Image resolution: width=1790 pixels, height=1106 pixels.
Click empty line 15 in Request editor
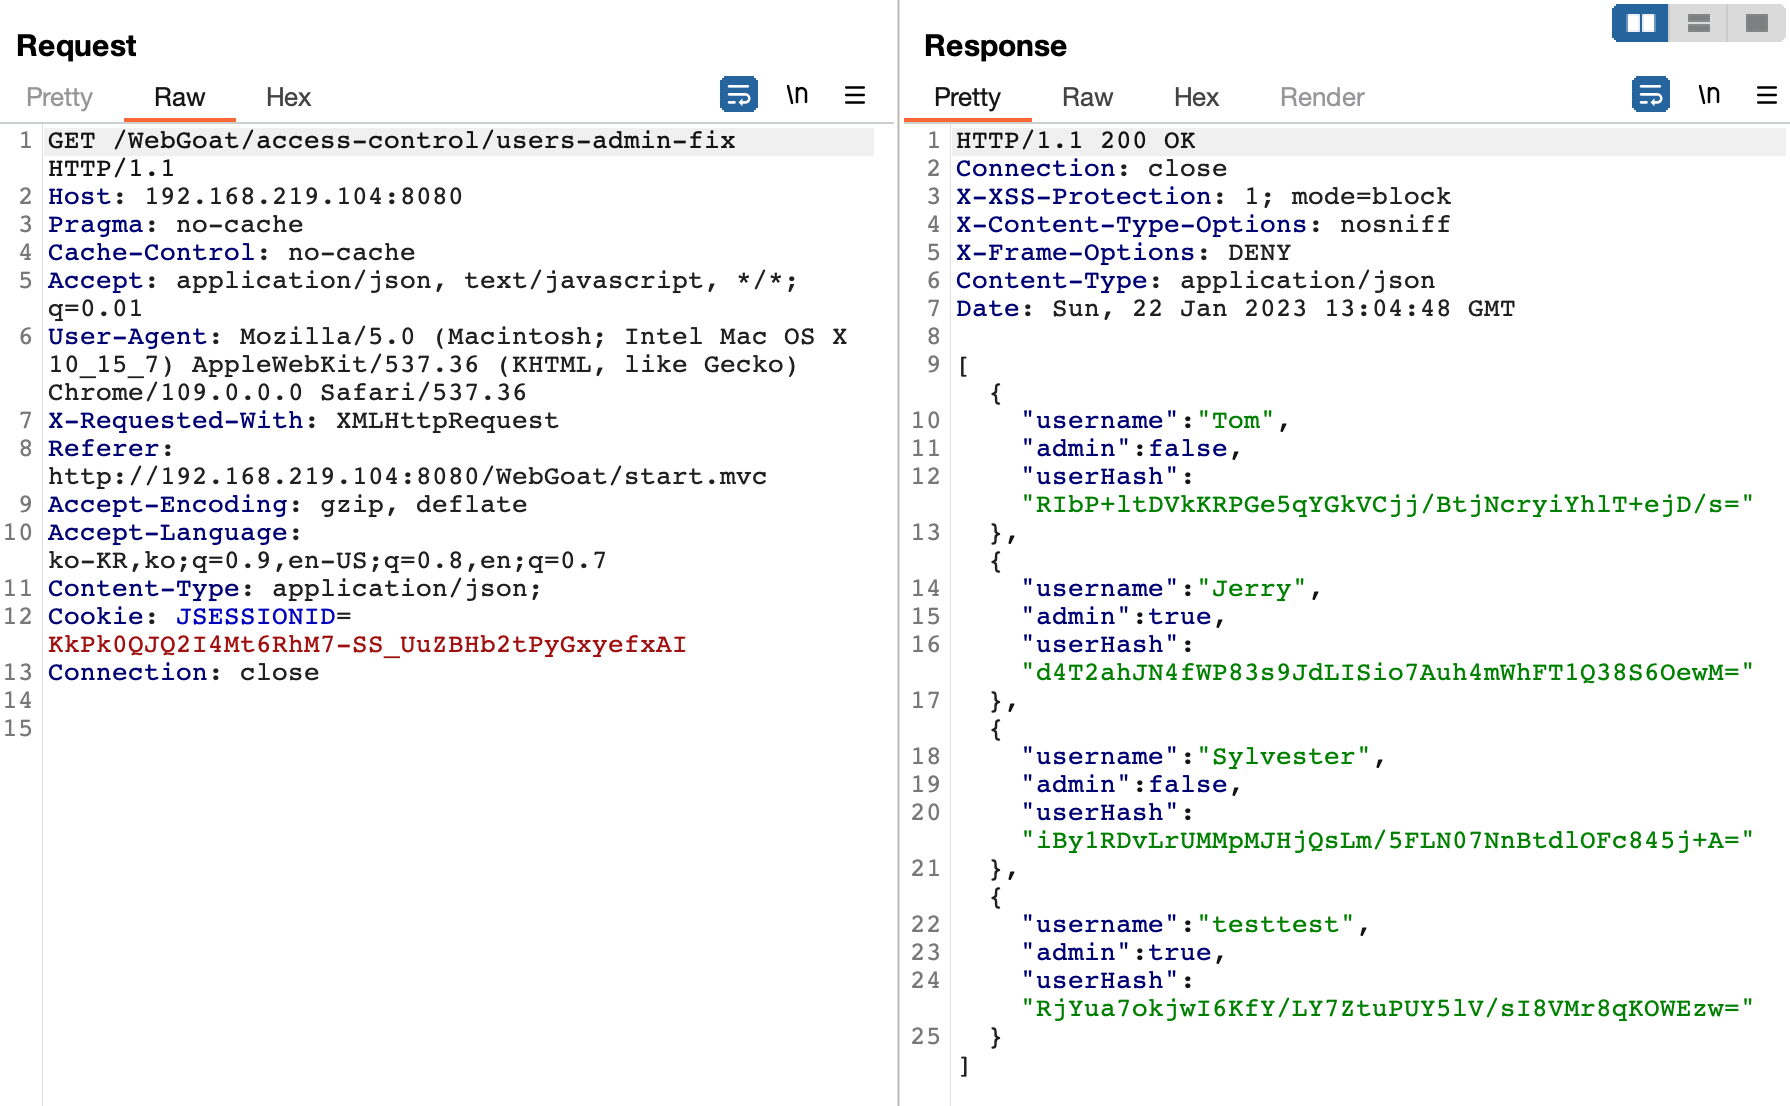[460, 729]
